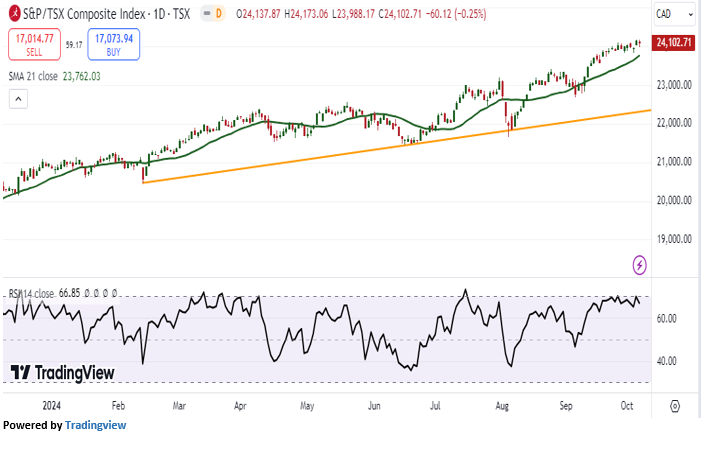Collapse the indicator legend with chevron arrow
The image size is (707, 451).
(17, 98)
